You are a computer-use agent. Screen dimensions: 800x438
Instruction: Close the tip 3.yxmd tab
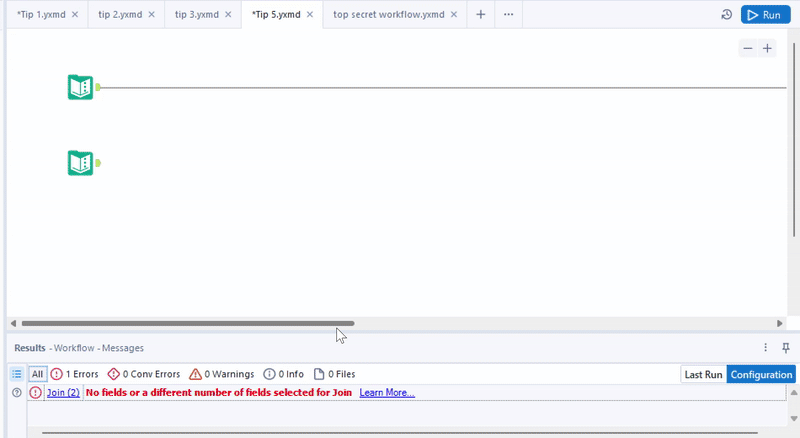[228, 14]
